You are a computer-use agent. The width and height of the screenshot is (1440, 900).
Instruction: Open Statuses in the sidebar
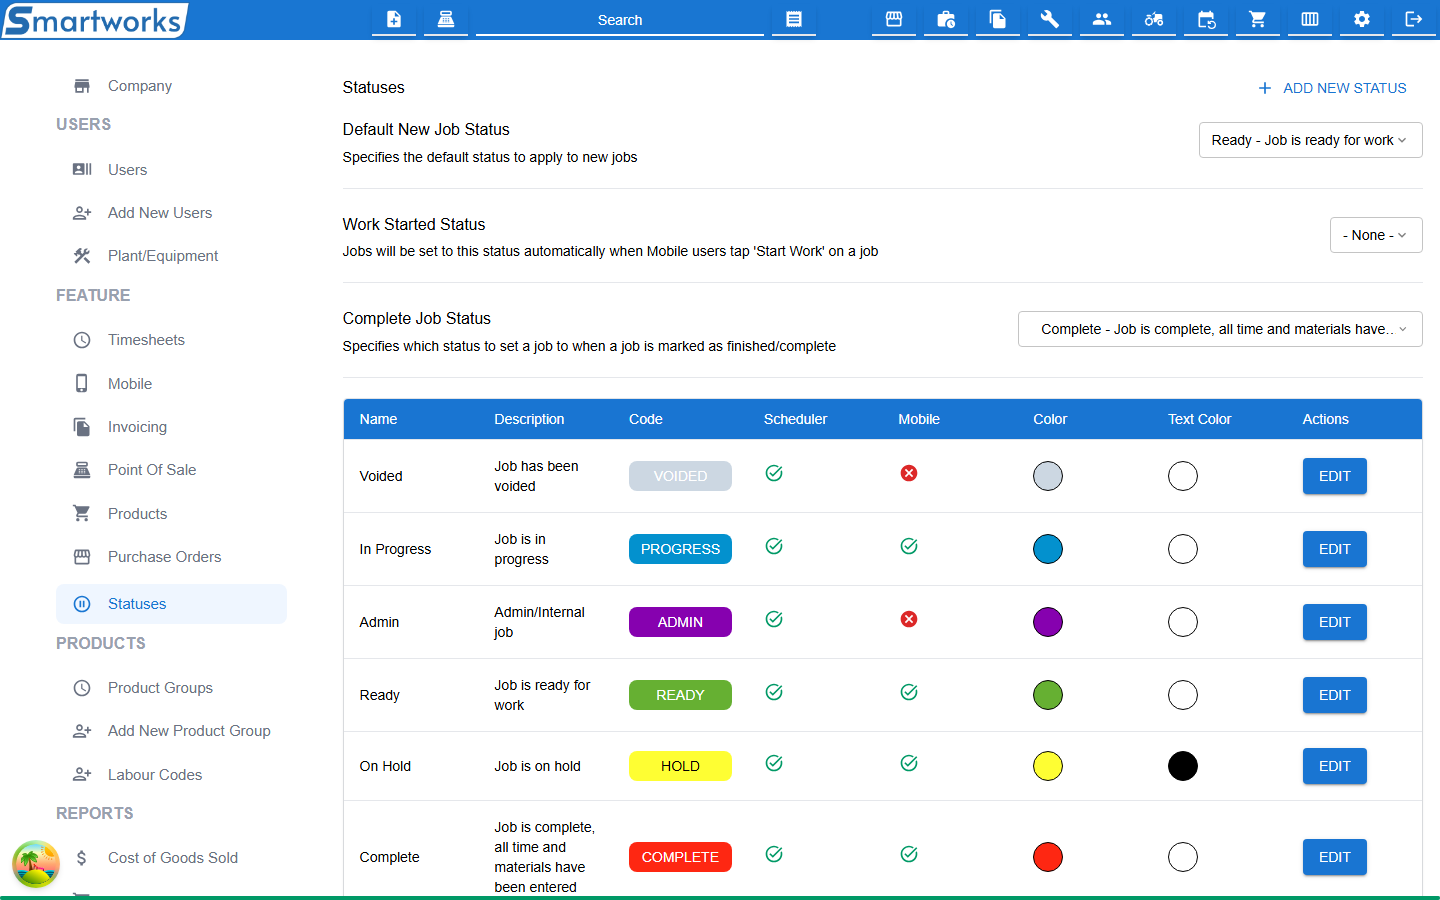tap(171, 604)
